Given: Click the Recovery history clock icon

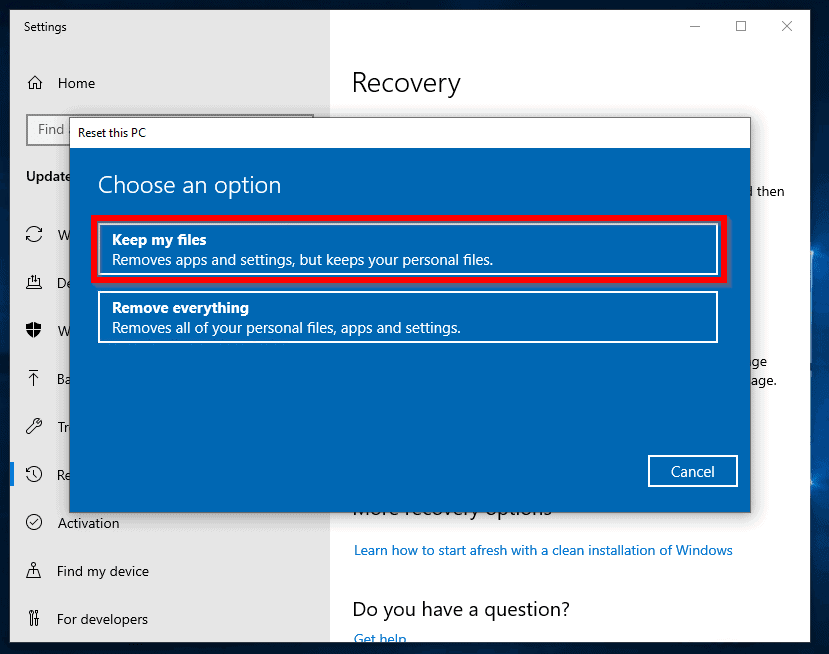Looking at the screenshot, I should pyautogui.click(x=34, y=474).
